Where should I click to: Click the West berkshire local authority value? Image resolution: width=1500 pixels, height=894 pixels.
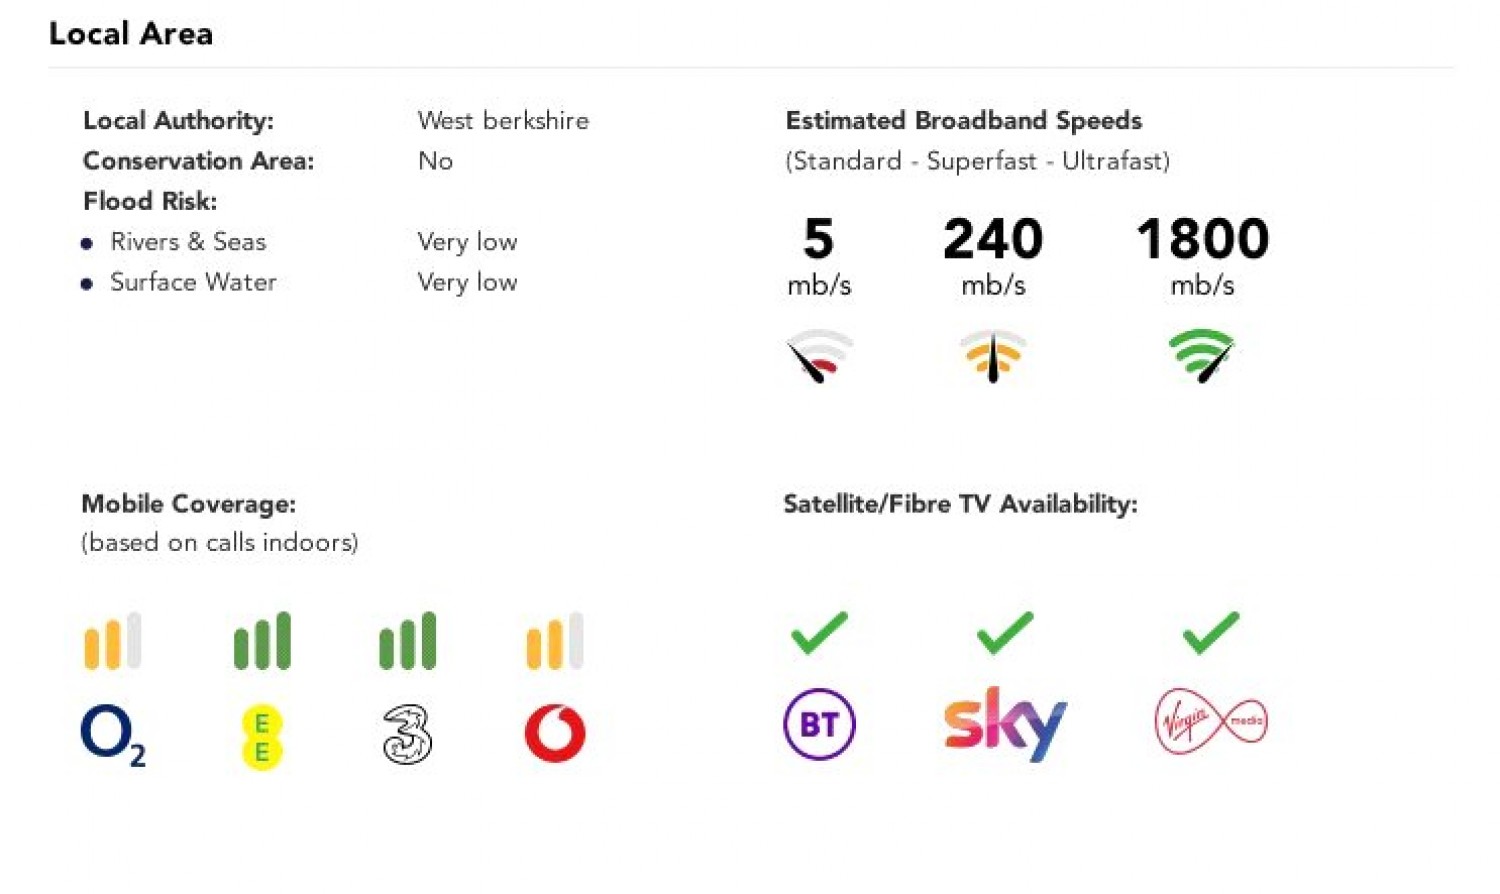pyautogui.click(x=503, y=121)
